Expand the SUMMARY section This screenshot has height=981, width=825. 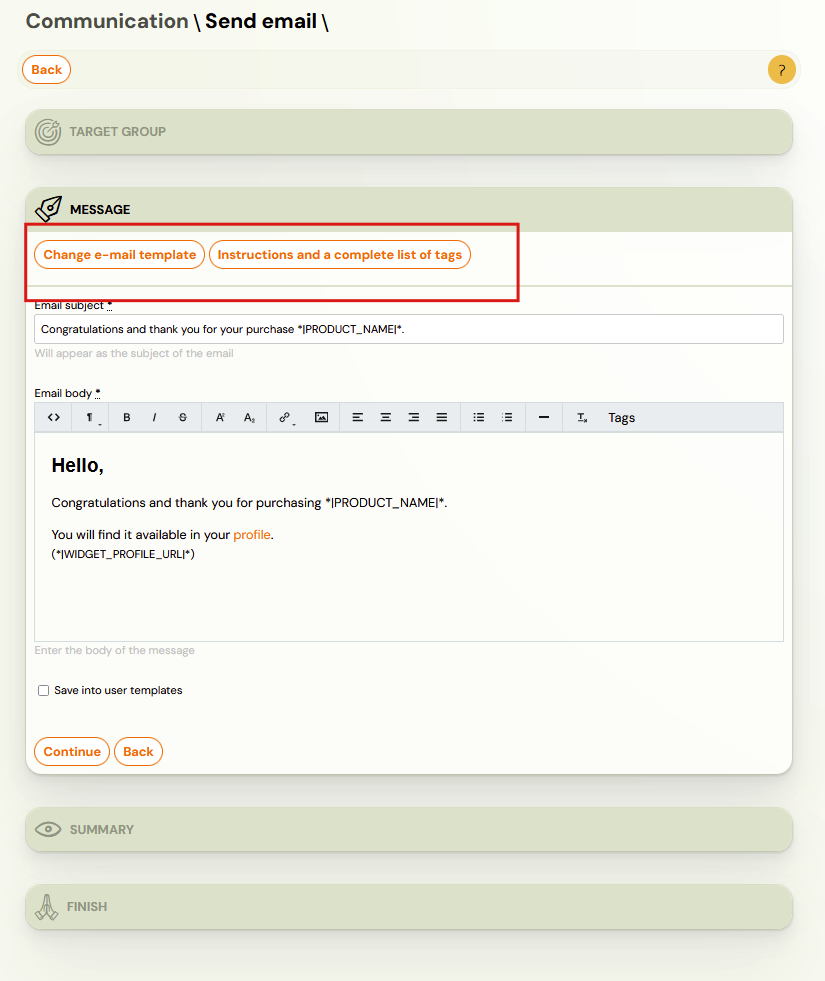point(408,829)
